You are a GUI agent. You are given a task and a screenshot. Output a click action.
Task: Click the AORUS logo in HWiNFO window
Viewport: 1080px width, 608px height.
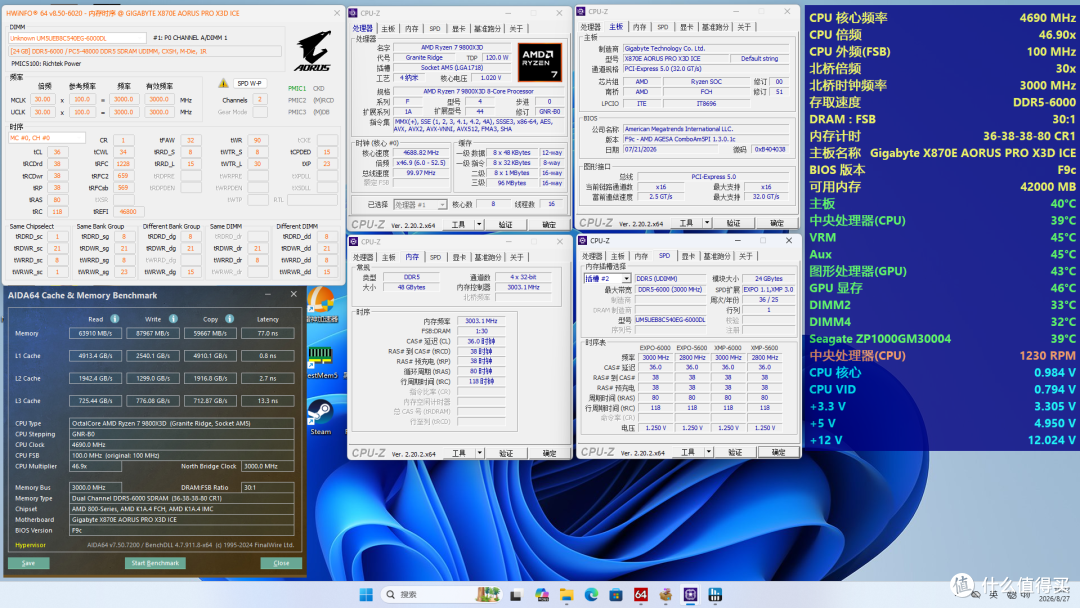coord(313,50)
